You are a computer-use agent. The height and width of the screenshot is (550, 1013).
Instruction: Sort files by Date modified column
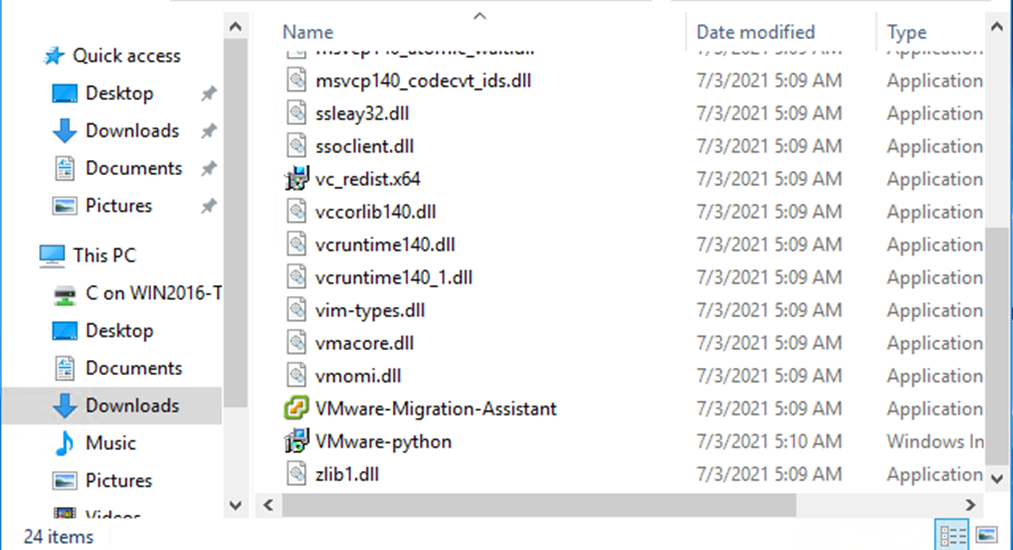pos(755,32)
